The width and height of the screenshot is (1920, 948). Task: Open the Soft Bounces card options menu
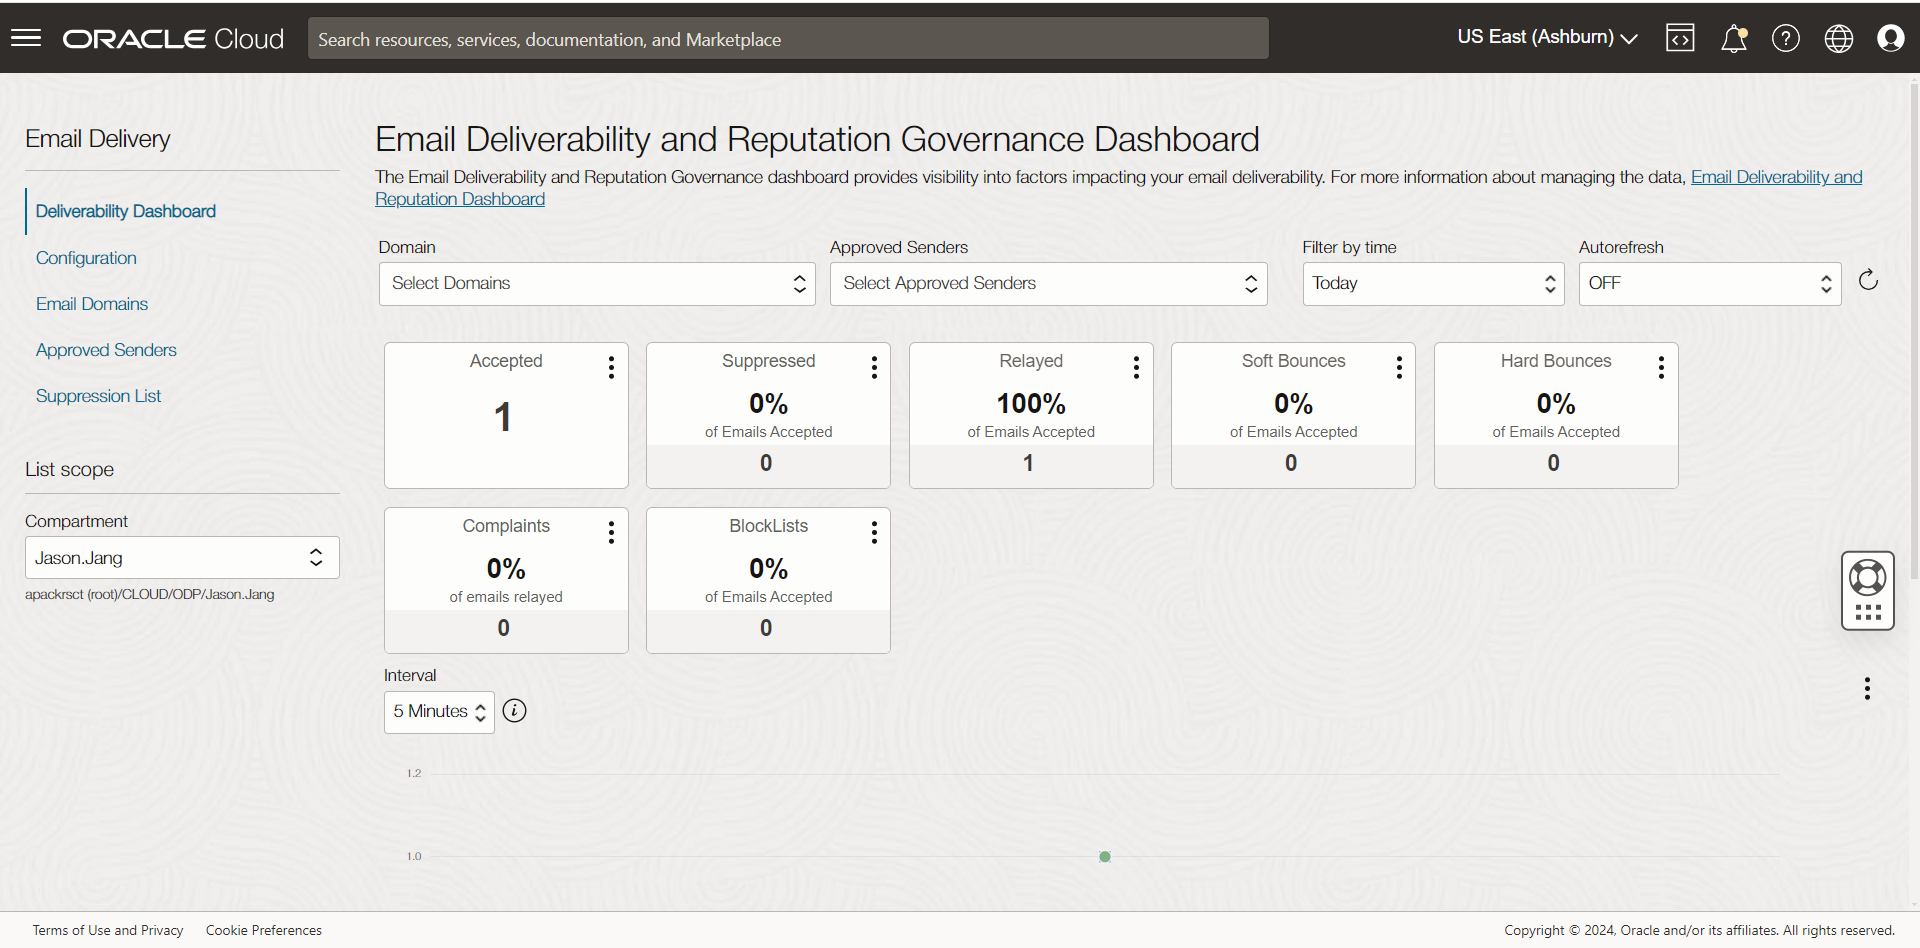1399,367
